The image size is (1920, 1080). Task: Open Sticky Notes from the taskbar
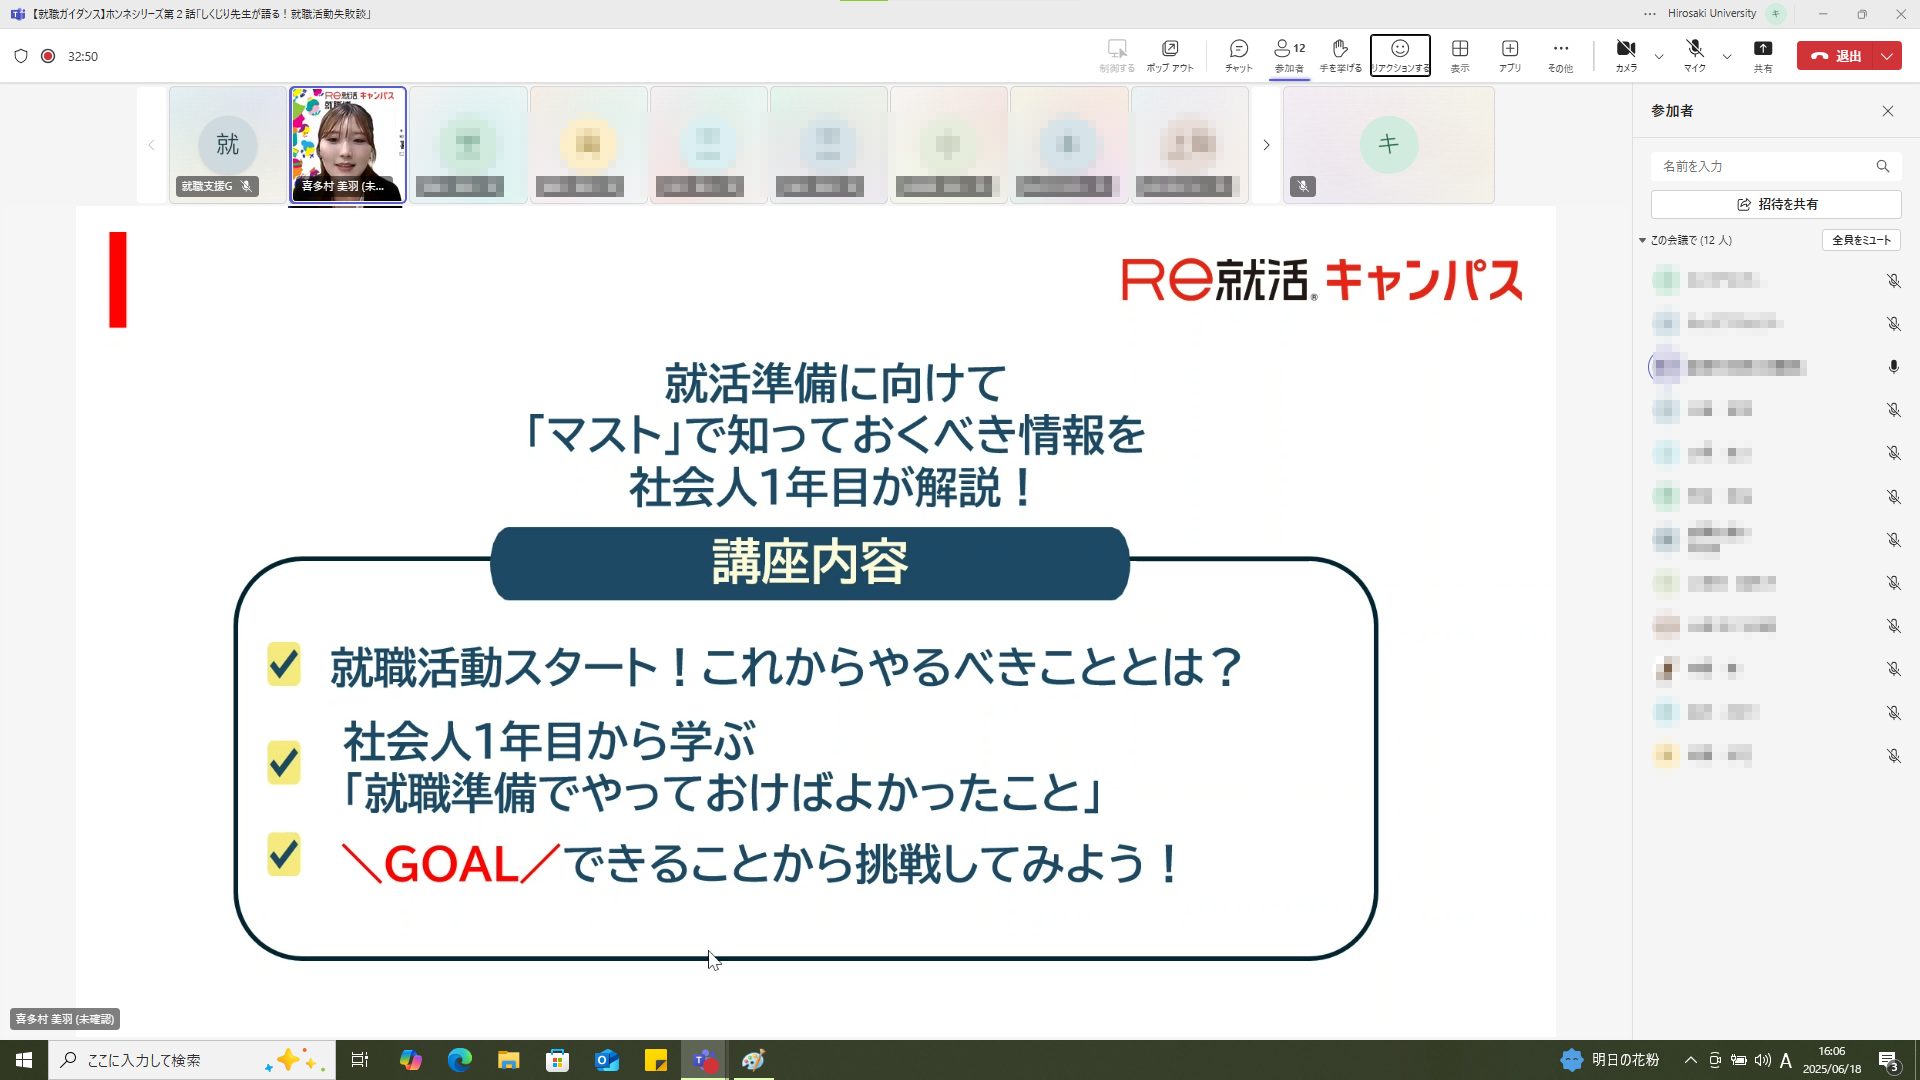656,1060
